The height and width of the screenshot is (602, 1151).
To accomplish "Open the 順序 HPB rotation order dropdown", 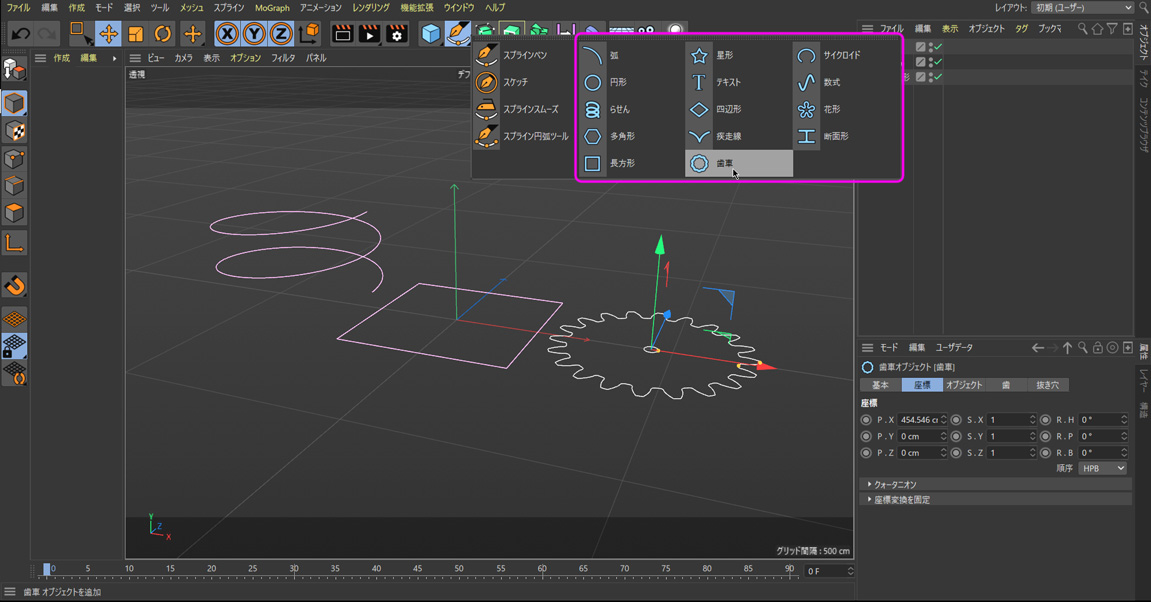I will 1102,468.
